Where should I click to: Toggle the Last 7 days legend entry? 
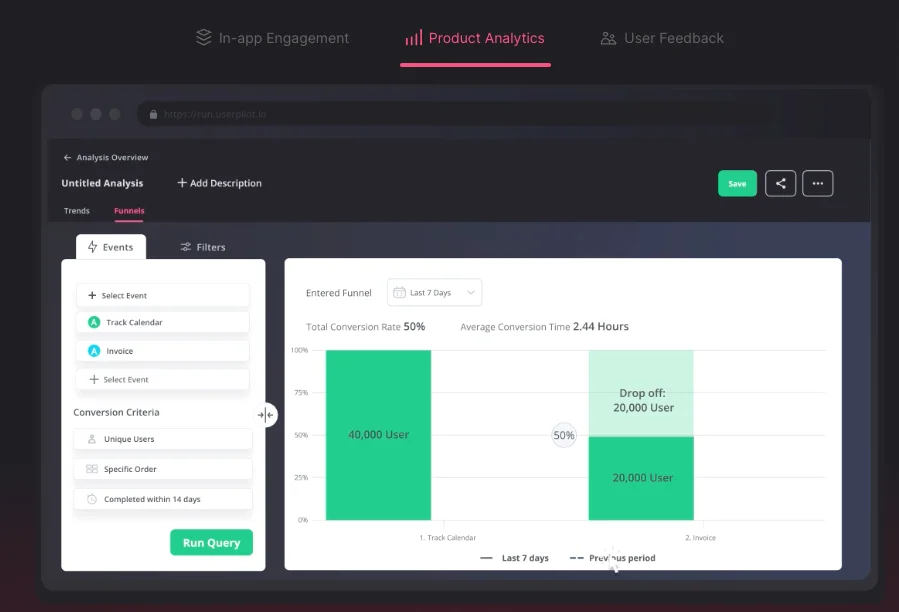[514, 558]
